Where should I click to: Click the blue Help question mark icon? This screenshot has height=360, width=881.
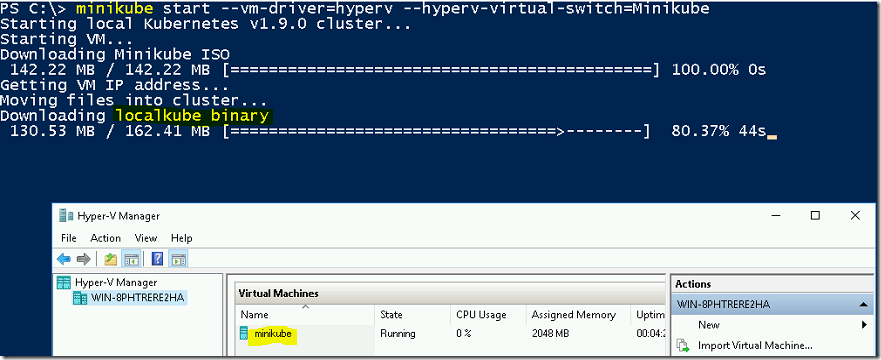click(x=158, y=259)
